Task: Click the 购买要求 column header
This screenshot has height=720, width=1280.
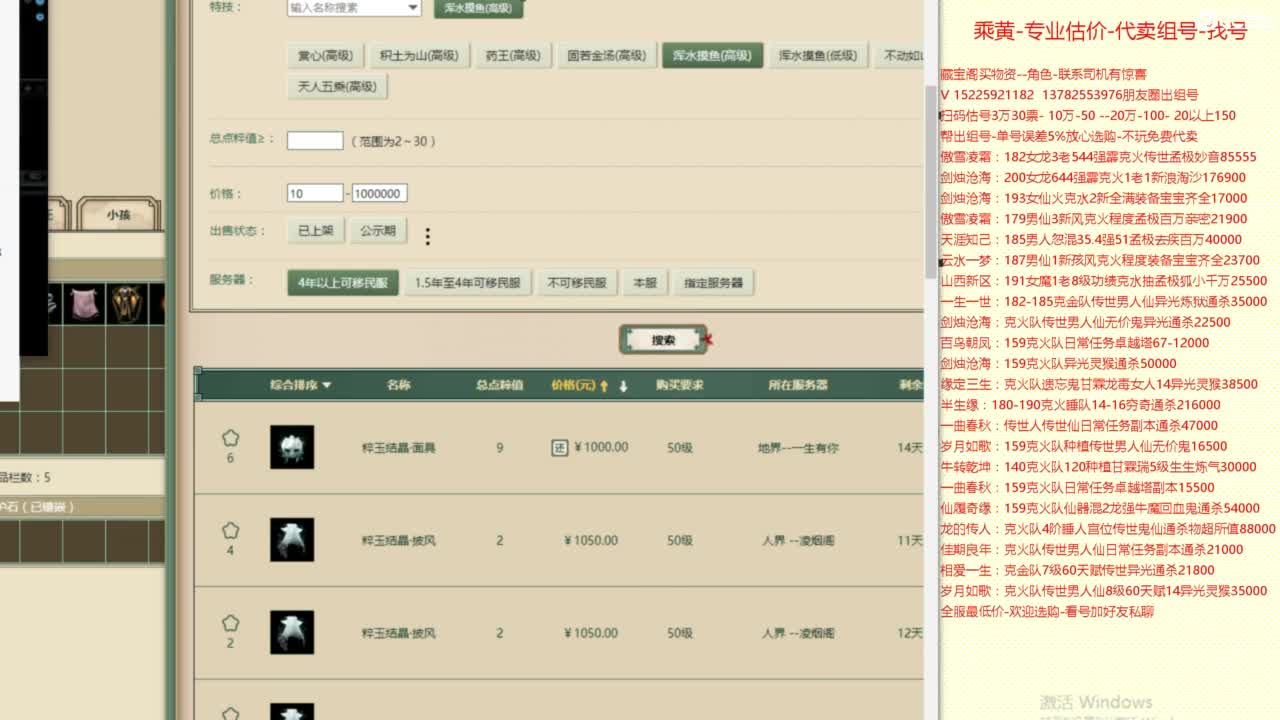Action: pos(679,385)
